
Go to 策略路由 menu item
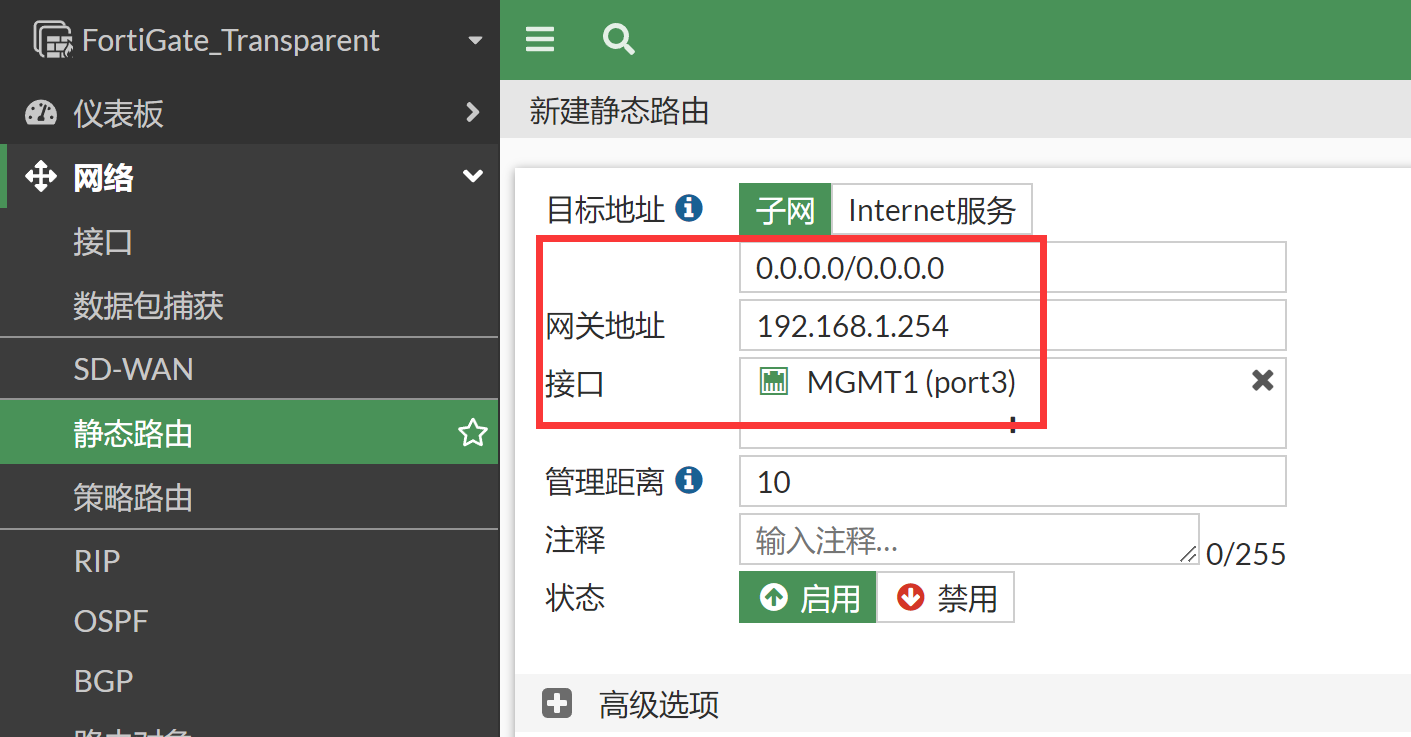click(133, 498)
